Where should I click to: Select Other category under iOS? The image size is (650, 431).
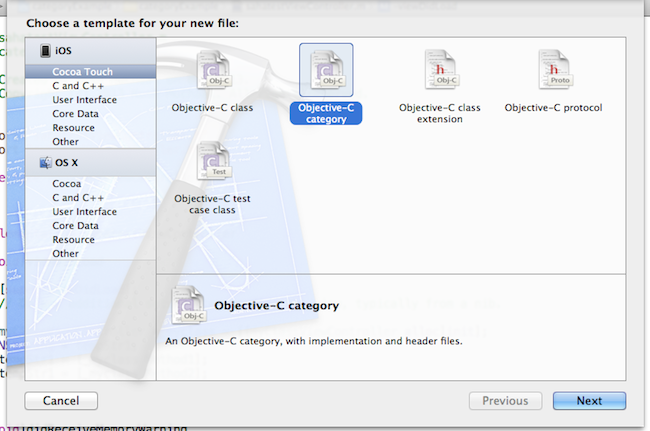point(90,142)
